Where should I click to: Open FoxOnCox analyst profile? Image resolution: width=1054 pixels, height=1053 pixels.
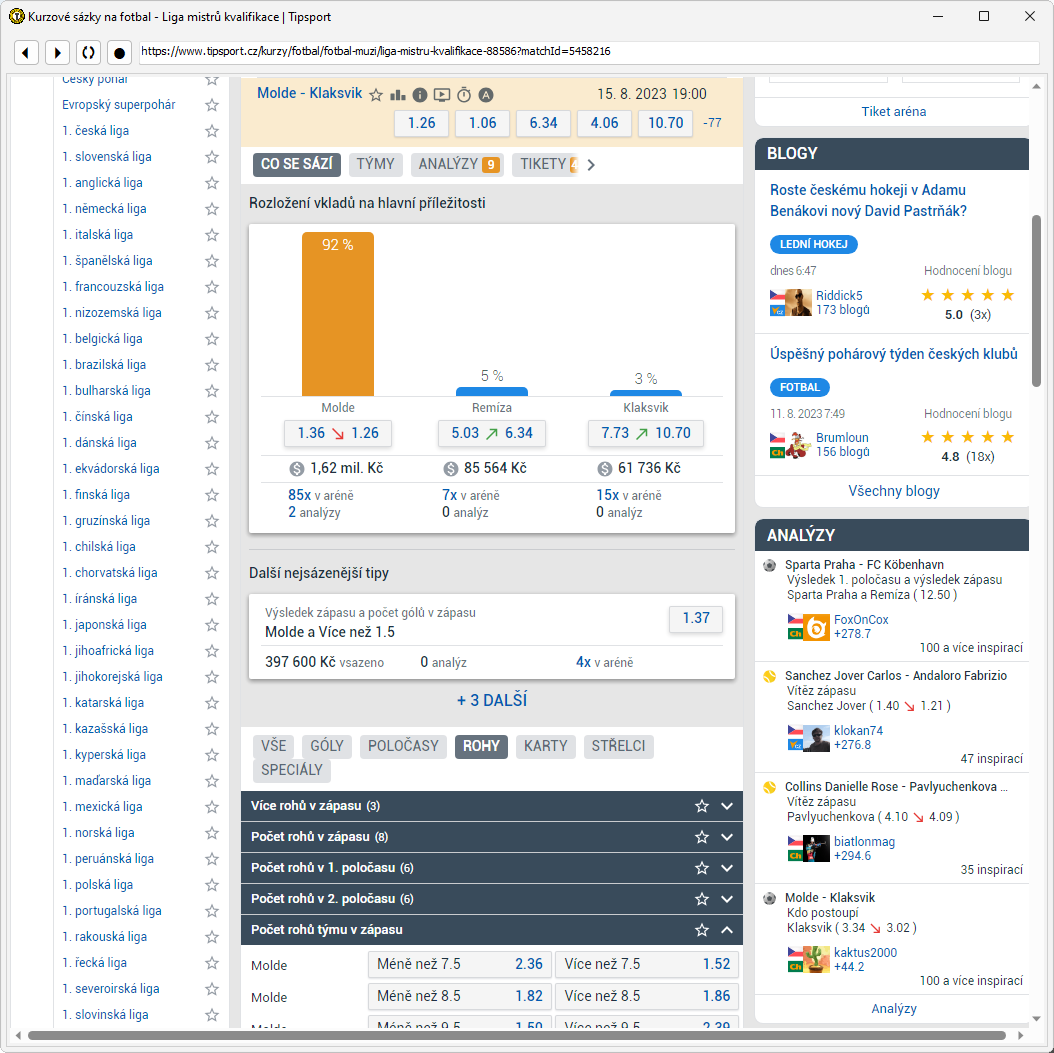(860, 620)
